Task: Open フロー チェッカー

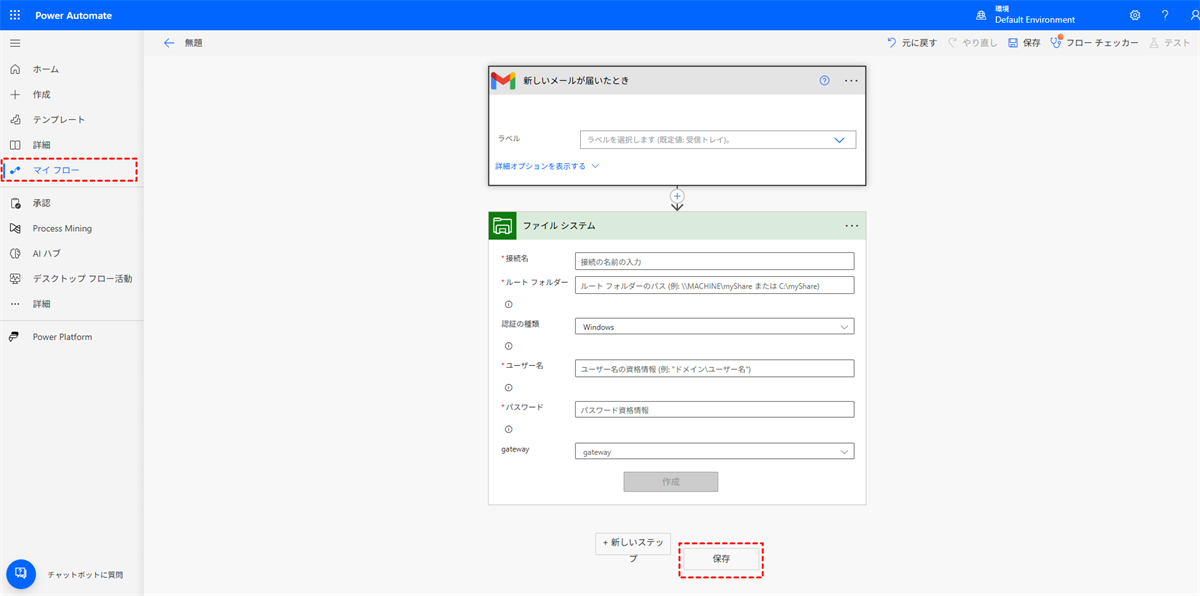Action: tap(1094, 43)
